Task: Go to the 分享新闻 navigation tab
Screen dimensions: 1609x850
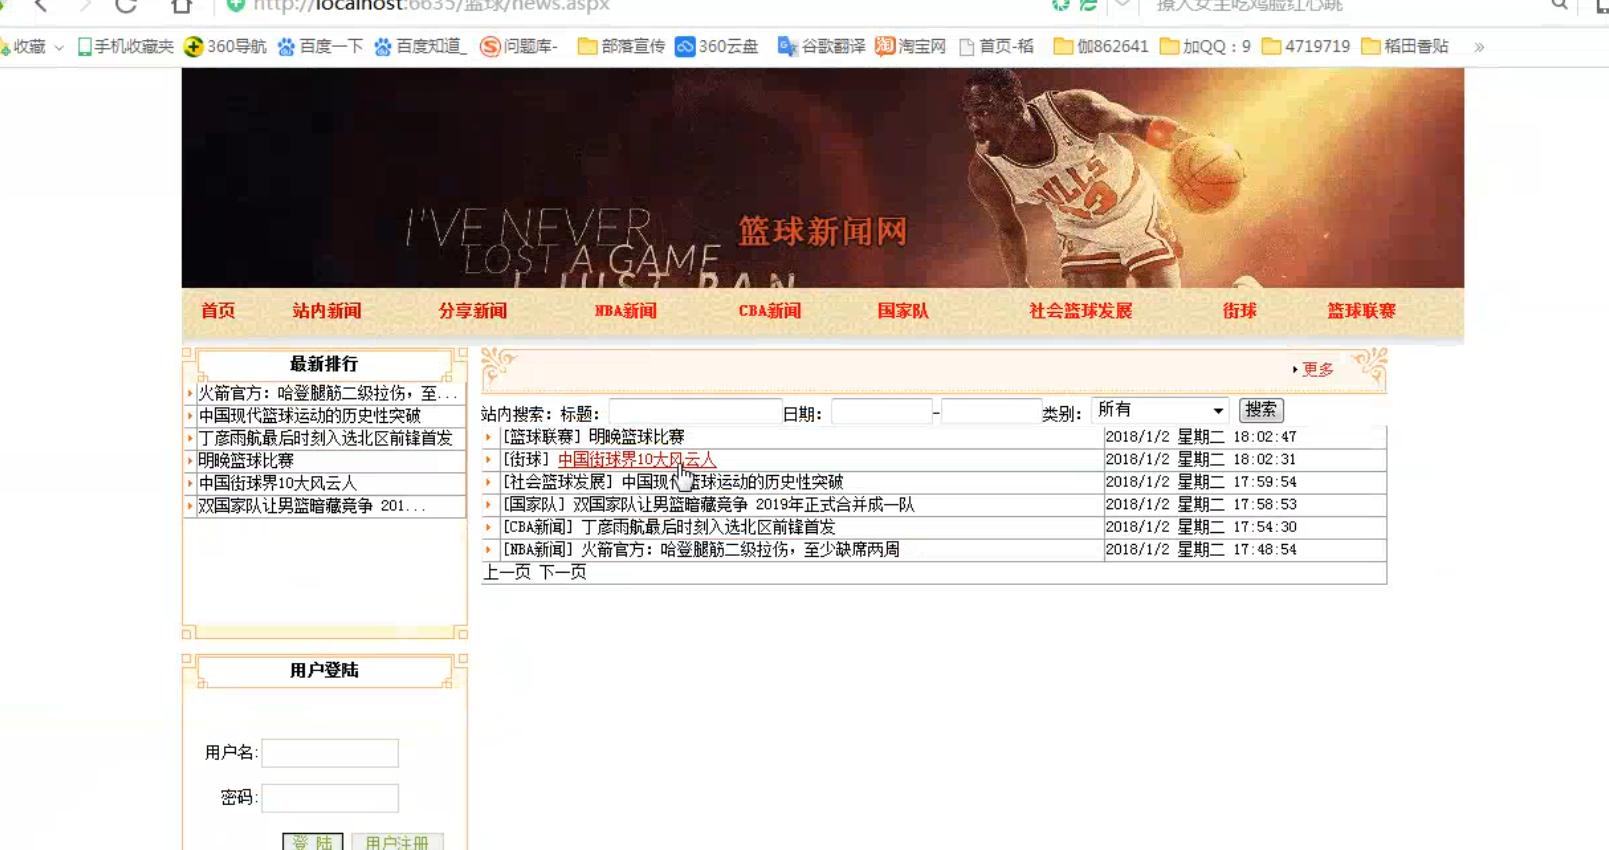Action: pyautogui.click(x=473, y=311)
